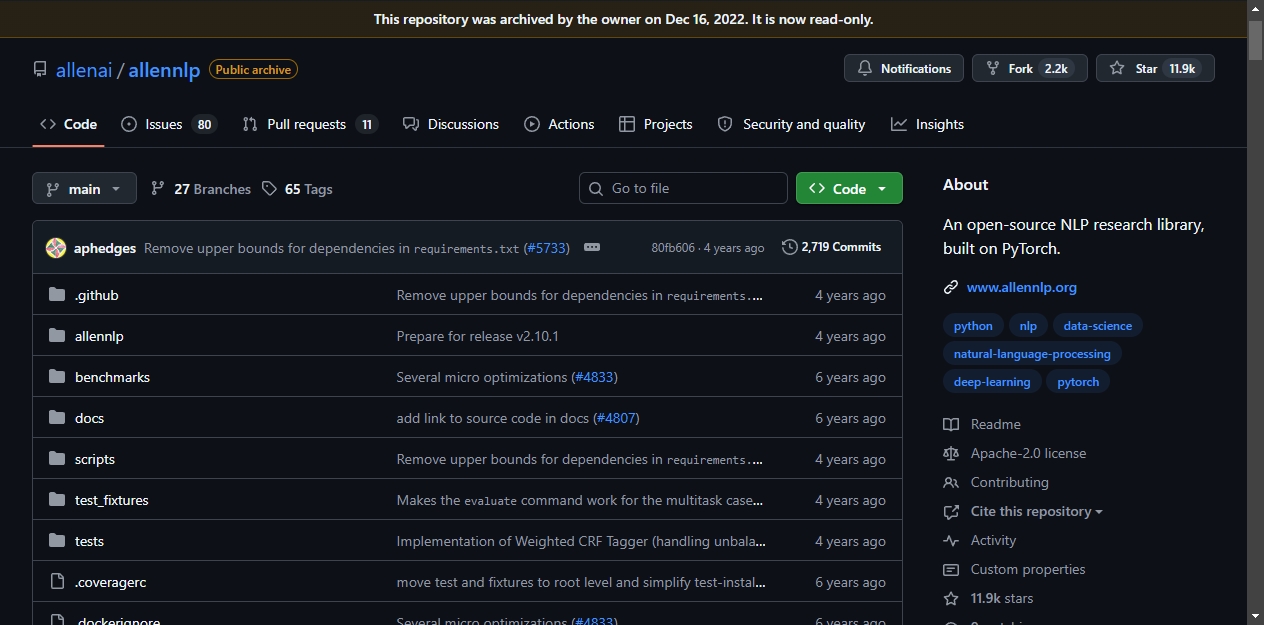Click the Go to file search field
Viewport: 1264px width, 625px height.
point(683,188)
